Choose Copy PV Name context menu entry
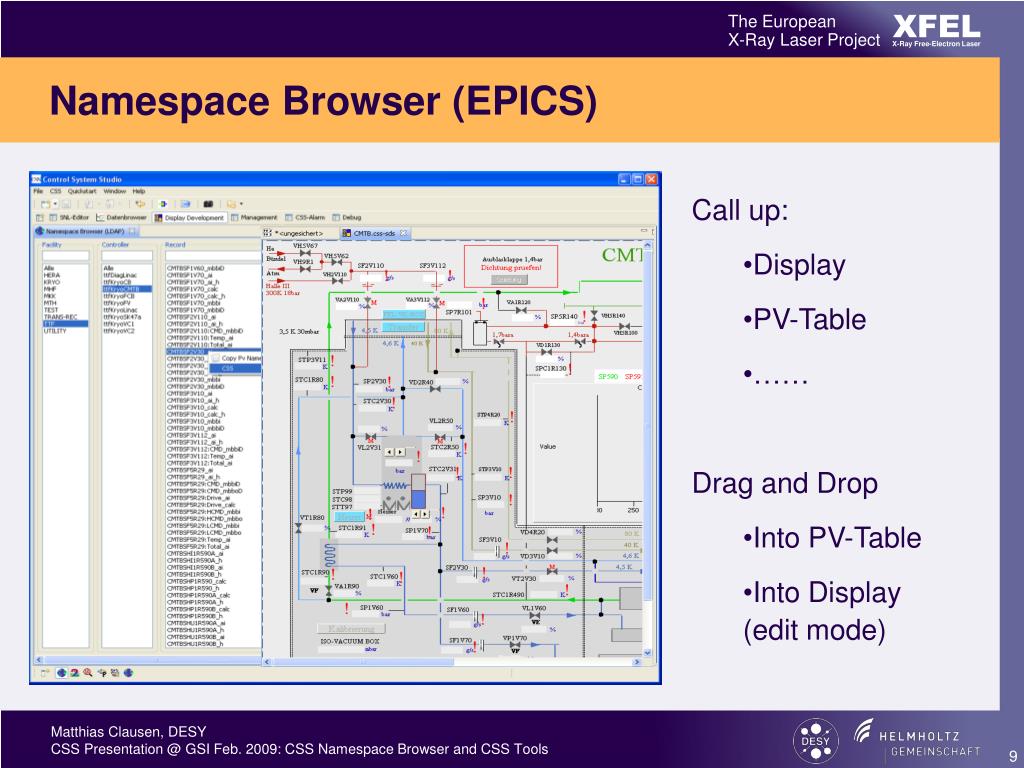The width and height of the screenshot is (1024, 768). coord(236,358)
